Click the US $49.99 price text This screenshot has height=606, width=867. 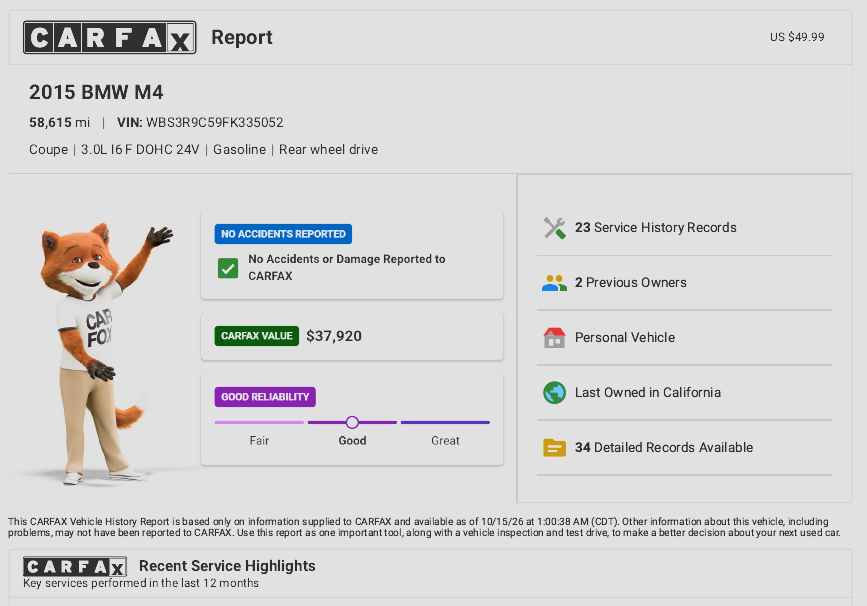pos(797,37)
